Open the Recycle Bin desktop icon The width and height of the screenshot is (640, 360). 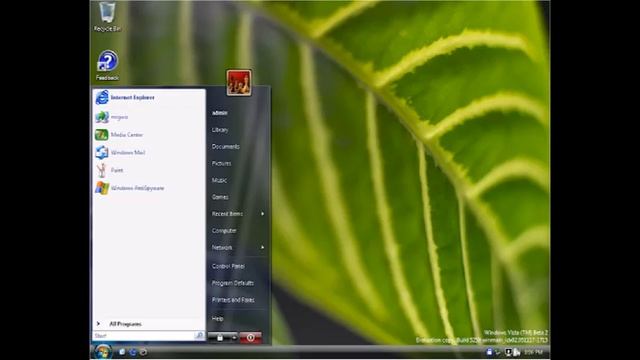(107, 17)
